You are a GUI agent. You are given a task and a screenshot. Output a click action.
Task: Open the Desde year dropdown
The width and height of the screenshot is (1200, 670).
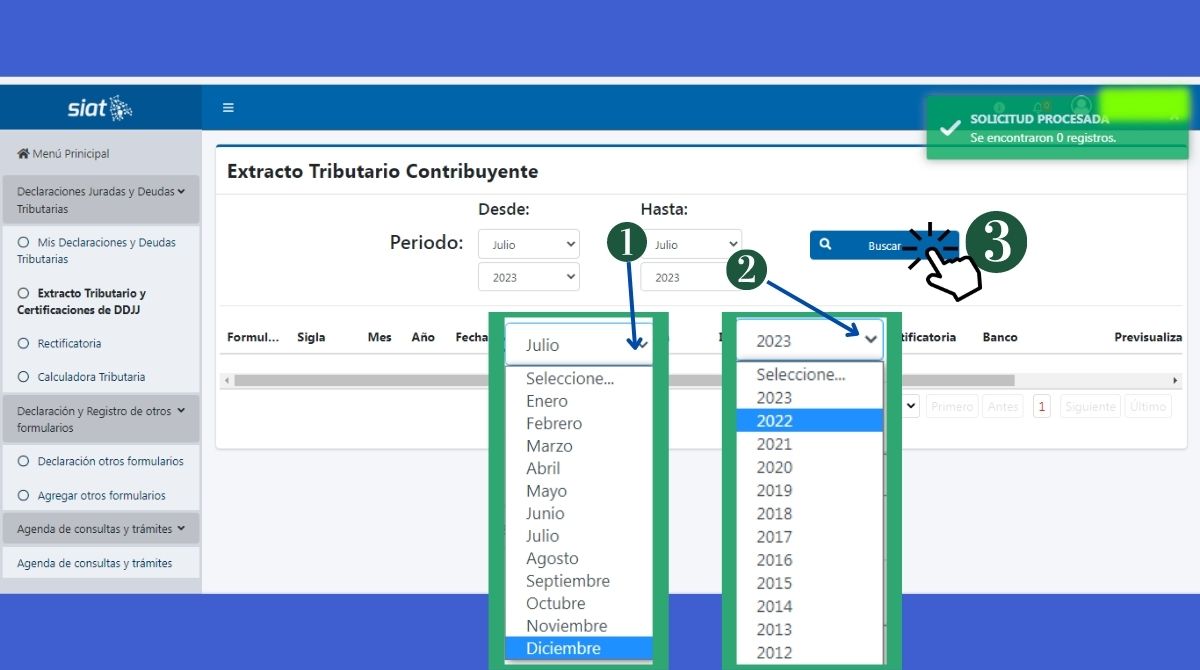pos(528,277)
